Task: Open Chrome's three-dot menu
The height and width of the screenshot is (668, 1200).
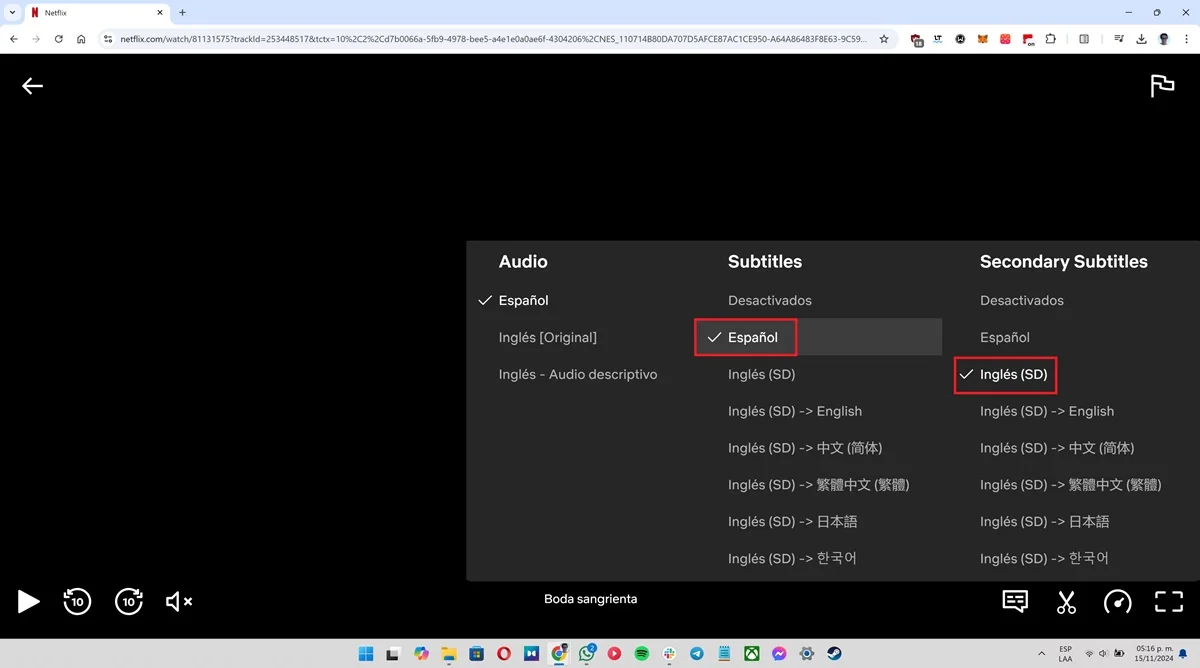Action: tap(1186, 39)
